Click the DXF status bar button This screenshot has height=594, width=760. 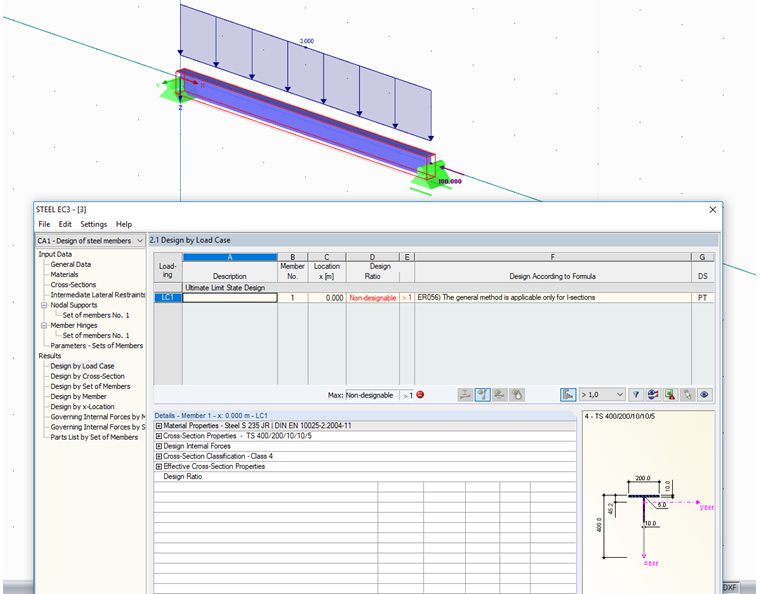[730, 587]
